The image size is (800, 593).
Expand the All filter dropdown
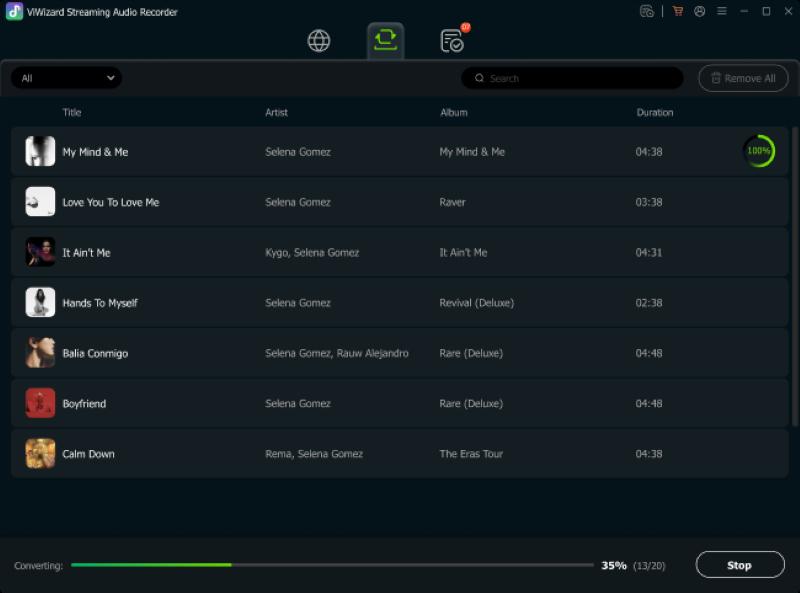pyautogui.click(x=66, y=78)
